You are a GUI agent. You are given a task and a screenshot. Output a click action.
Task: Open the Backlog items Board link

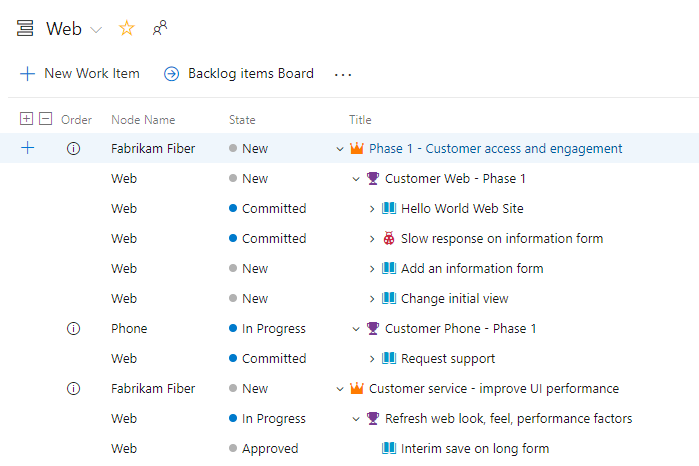(239, 74)
